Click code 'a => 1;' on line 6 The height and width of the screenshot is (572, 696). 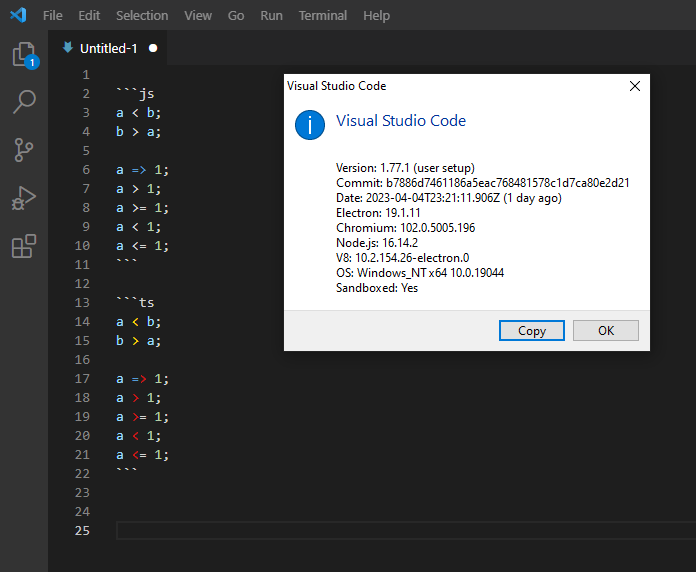pyautogui.click(x=142, y=170)
